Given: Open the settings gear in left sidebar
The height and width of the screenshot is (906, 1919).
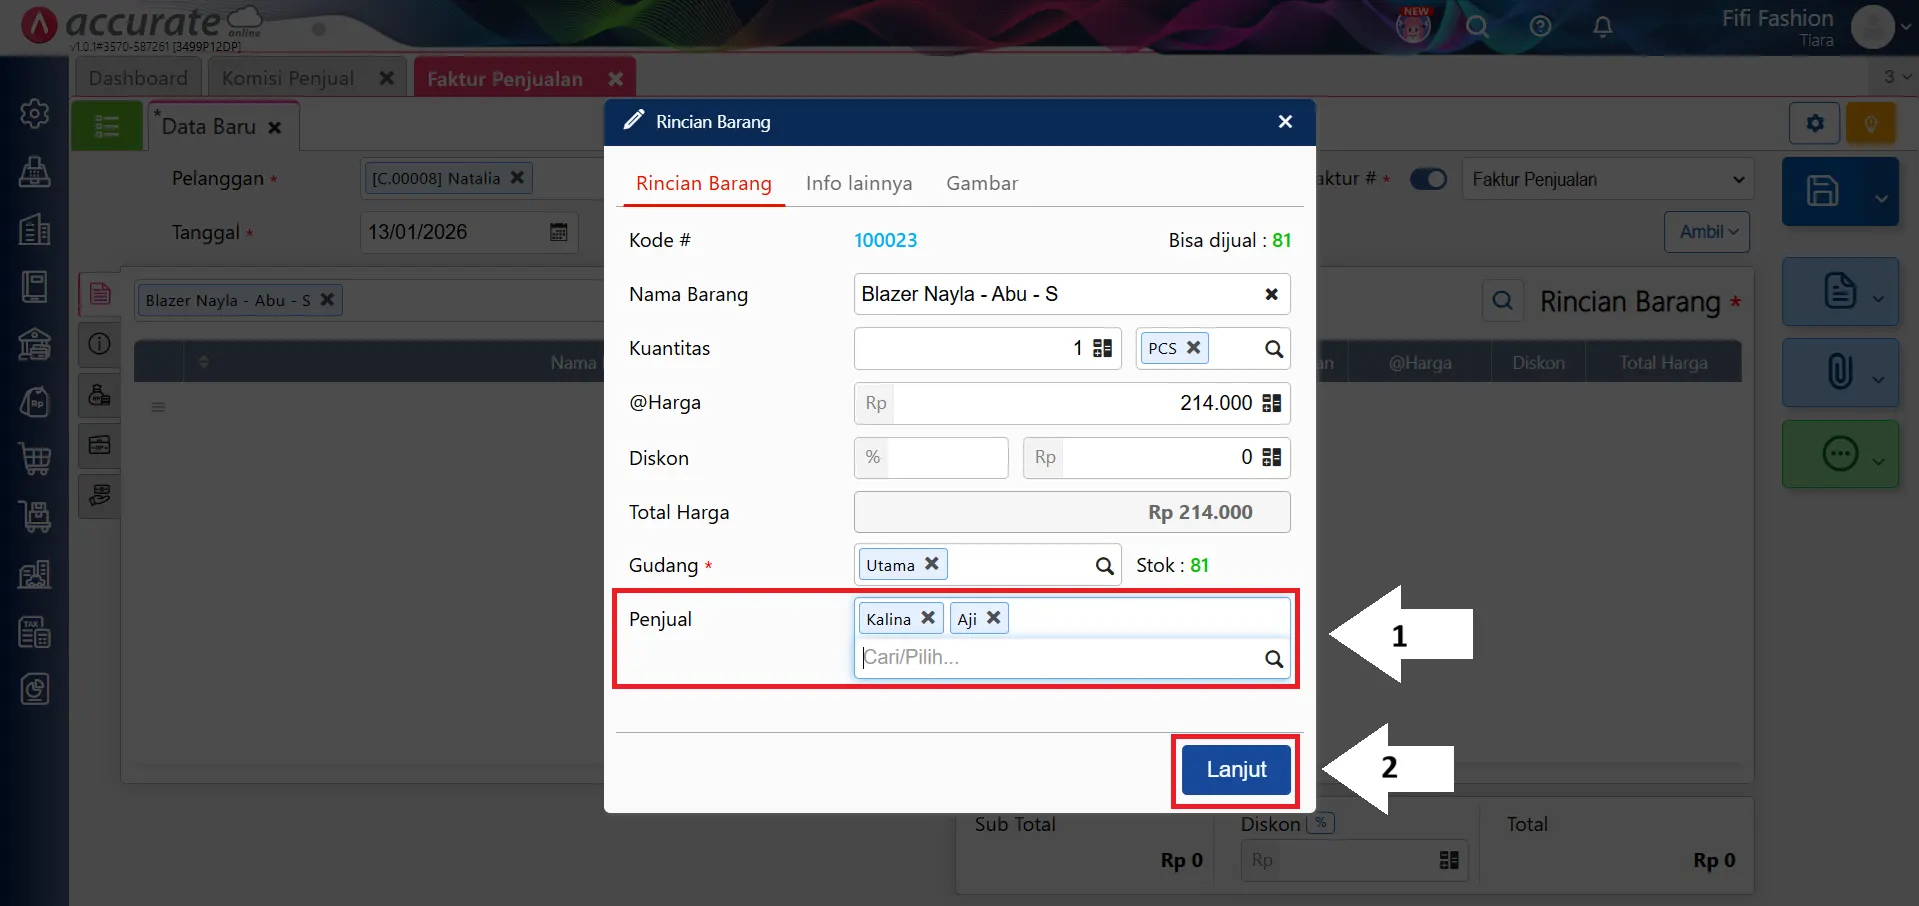Looking at the screenshot, I should [35, 113].
